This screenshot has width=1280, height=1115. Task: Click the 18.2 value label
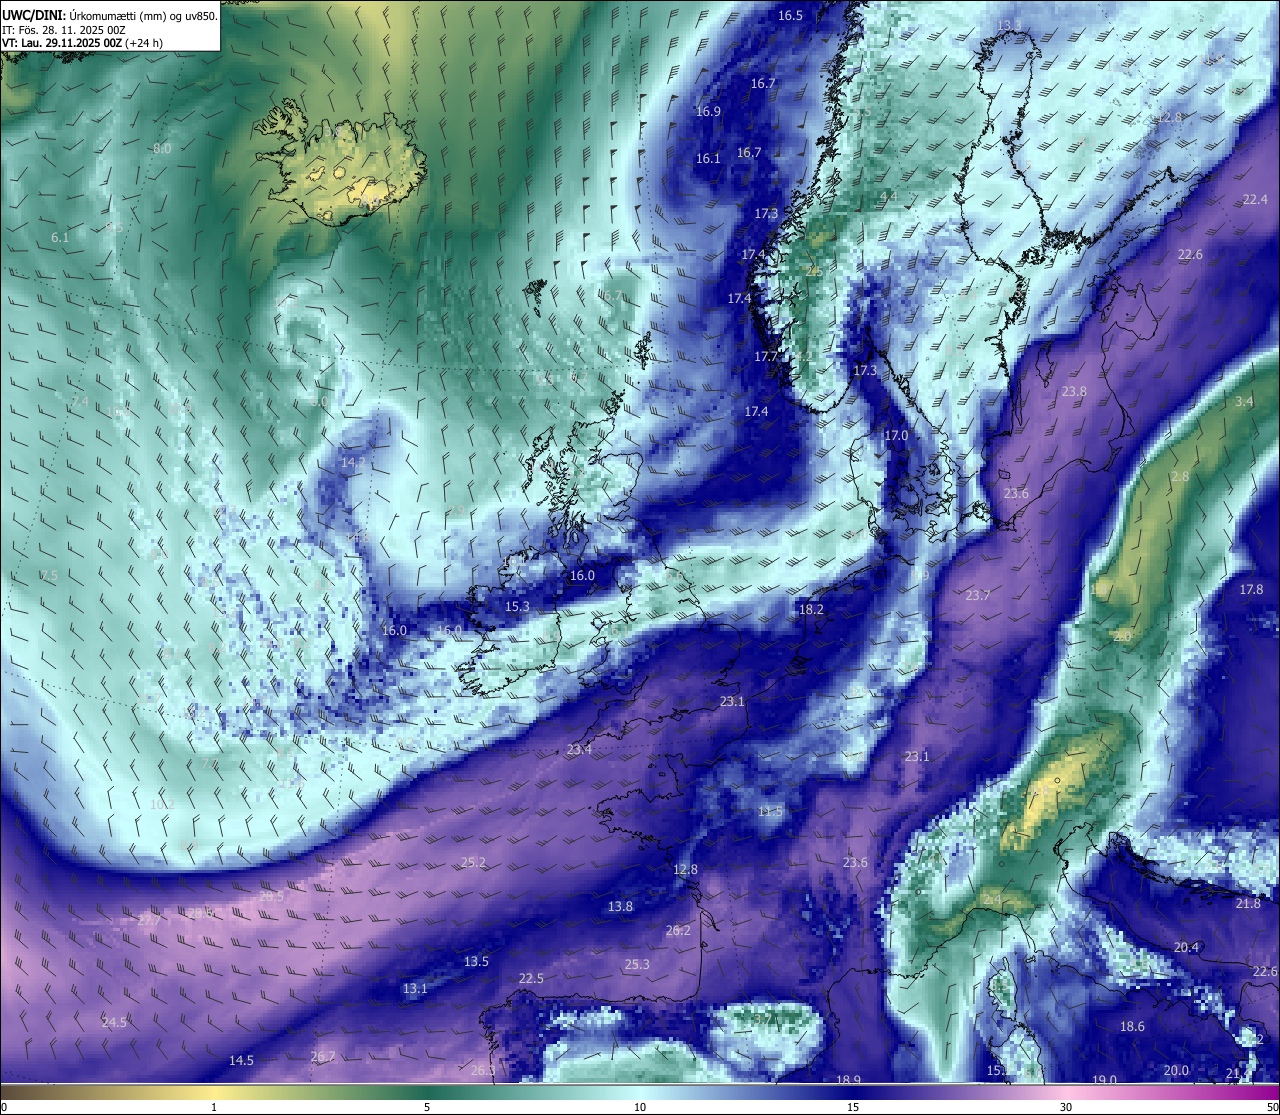pyautogui.click(x=811, y=609)
